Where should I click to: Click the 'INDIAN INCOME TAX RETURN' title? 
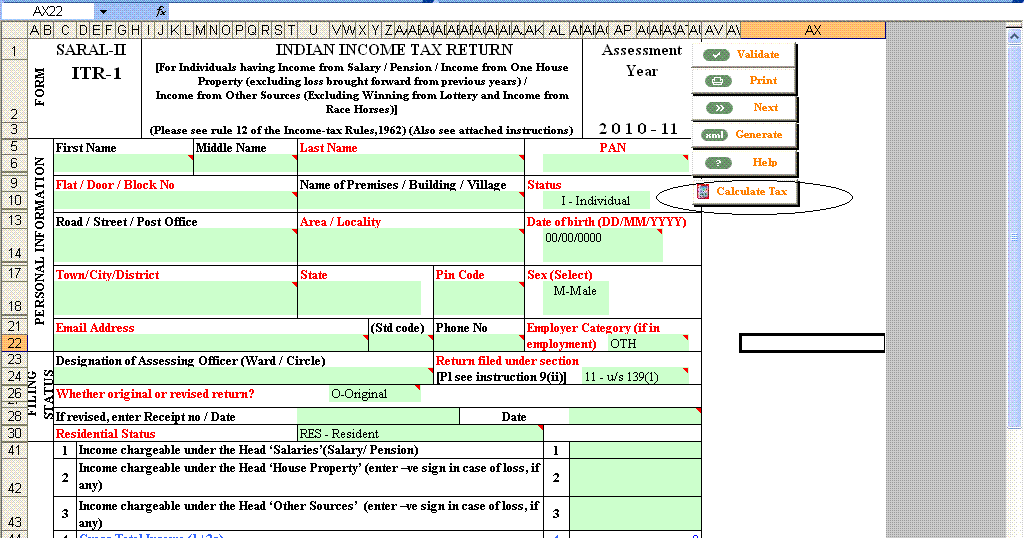point(394,50)
